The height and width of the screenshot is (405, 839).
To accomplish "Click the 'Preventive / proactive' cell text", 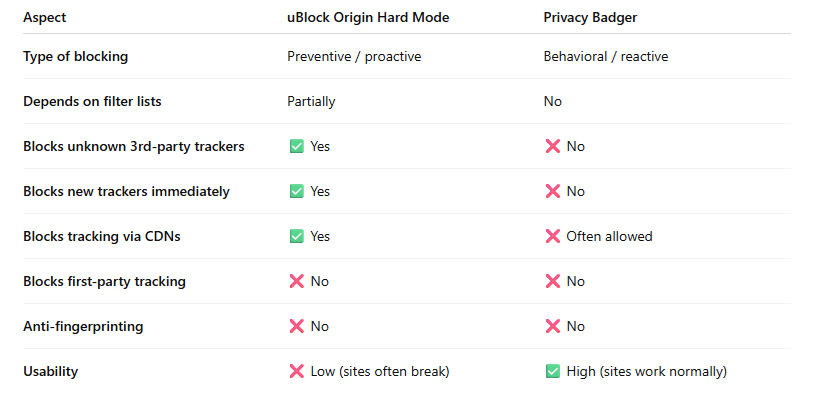I will 354,56.
